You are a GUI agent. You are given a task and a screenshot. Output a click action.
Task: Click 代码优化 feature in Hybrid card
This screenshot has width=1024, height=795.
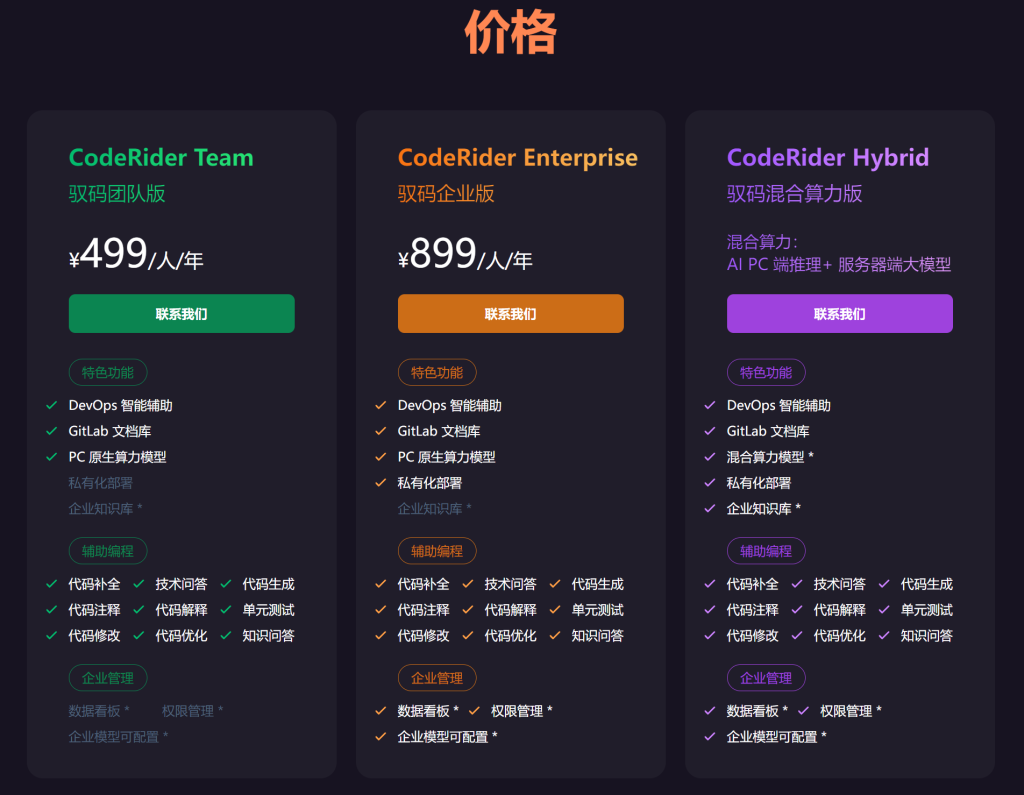point(840,635)
